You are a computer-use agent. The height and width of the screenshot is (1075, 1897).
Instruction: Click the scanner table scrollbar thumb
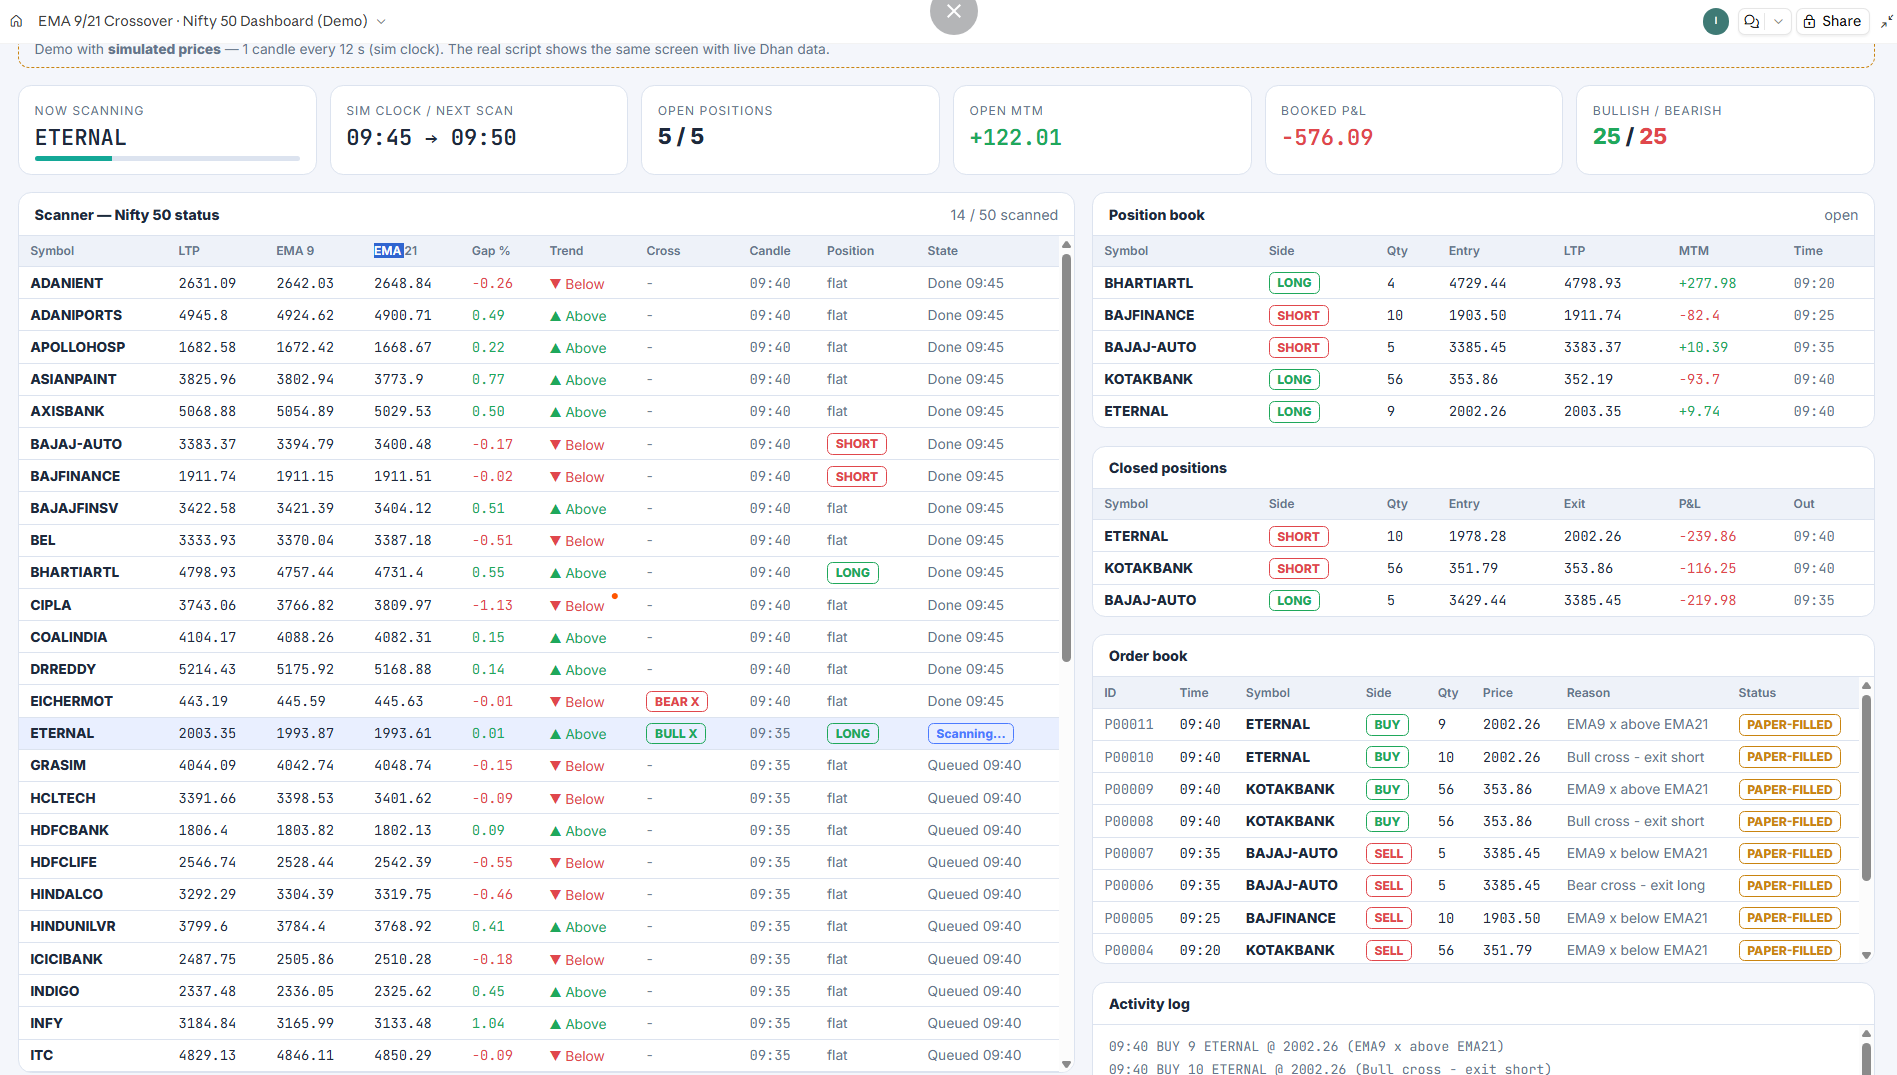[x=1066, y=458]
